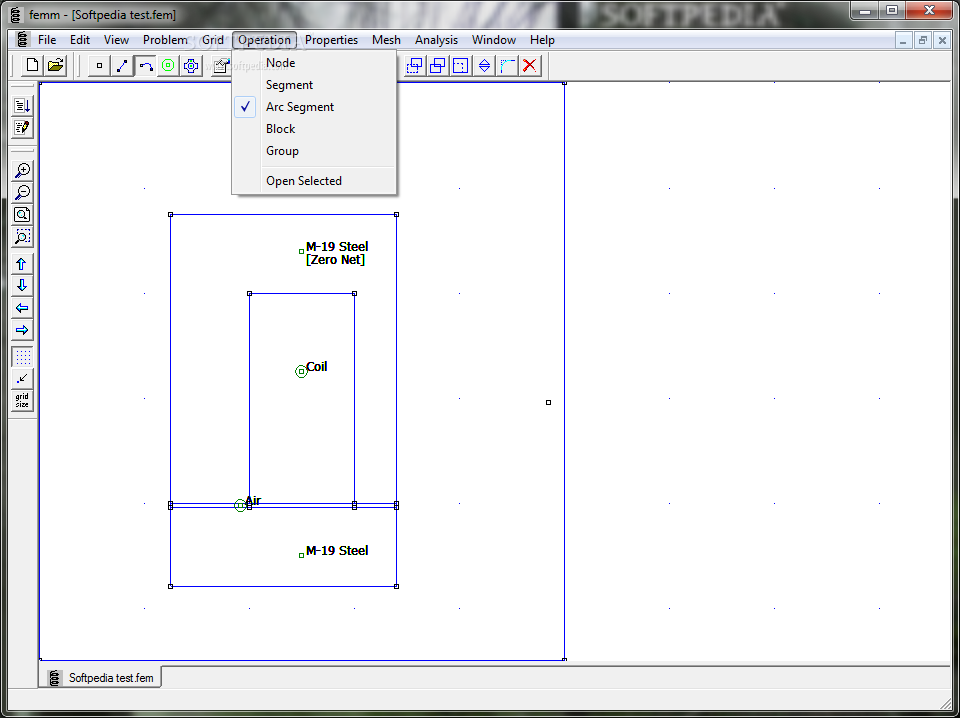
Task: Click the Air block label
Action: 253,501
